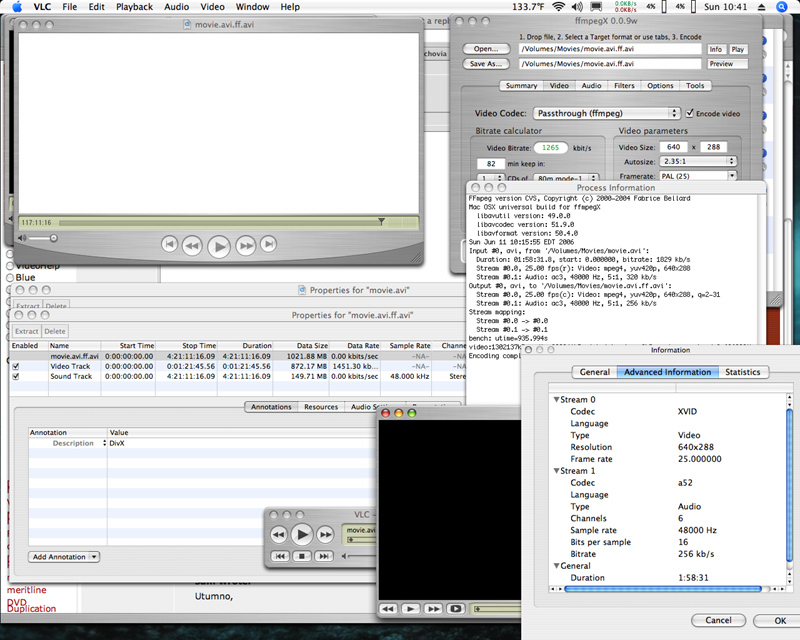Viewport: 800px width, 640px height.
Task: Click the Video Size height 288 field
Action: click(x=713, y=147)
